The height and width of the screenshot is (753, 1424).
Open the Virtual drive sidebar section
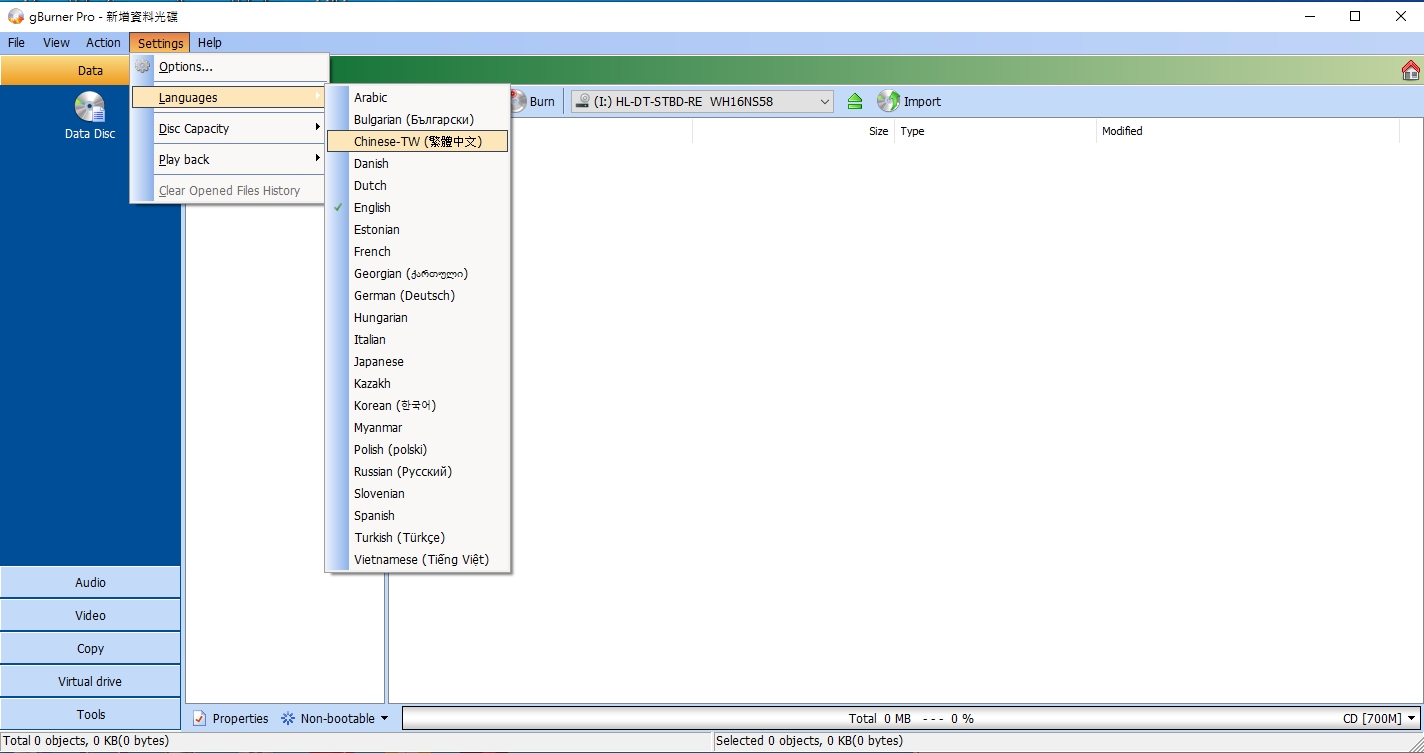click(90, 681)
